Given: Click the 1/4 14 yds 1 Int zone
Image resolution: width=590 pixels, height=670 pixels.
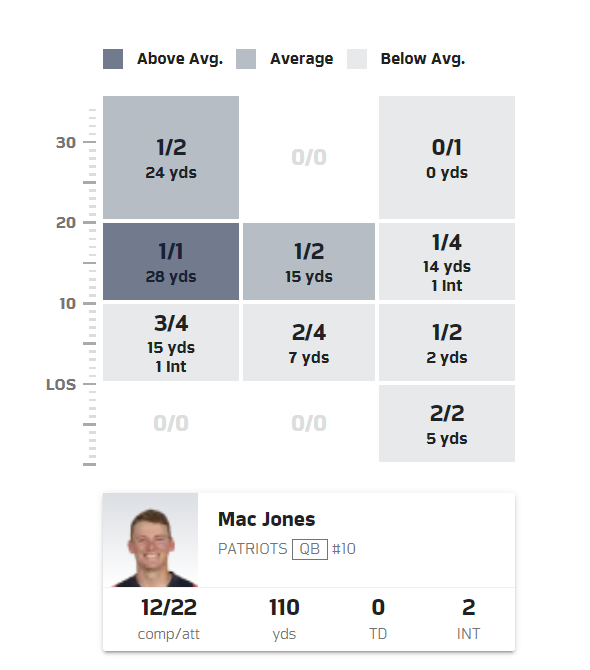Looking at the screenshot, I should click(447, 262).
